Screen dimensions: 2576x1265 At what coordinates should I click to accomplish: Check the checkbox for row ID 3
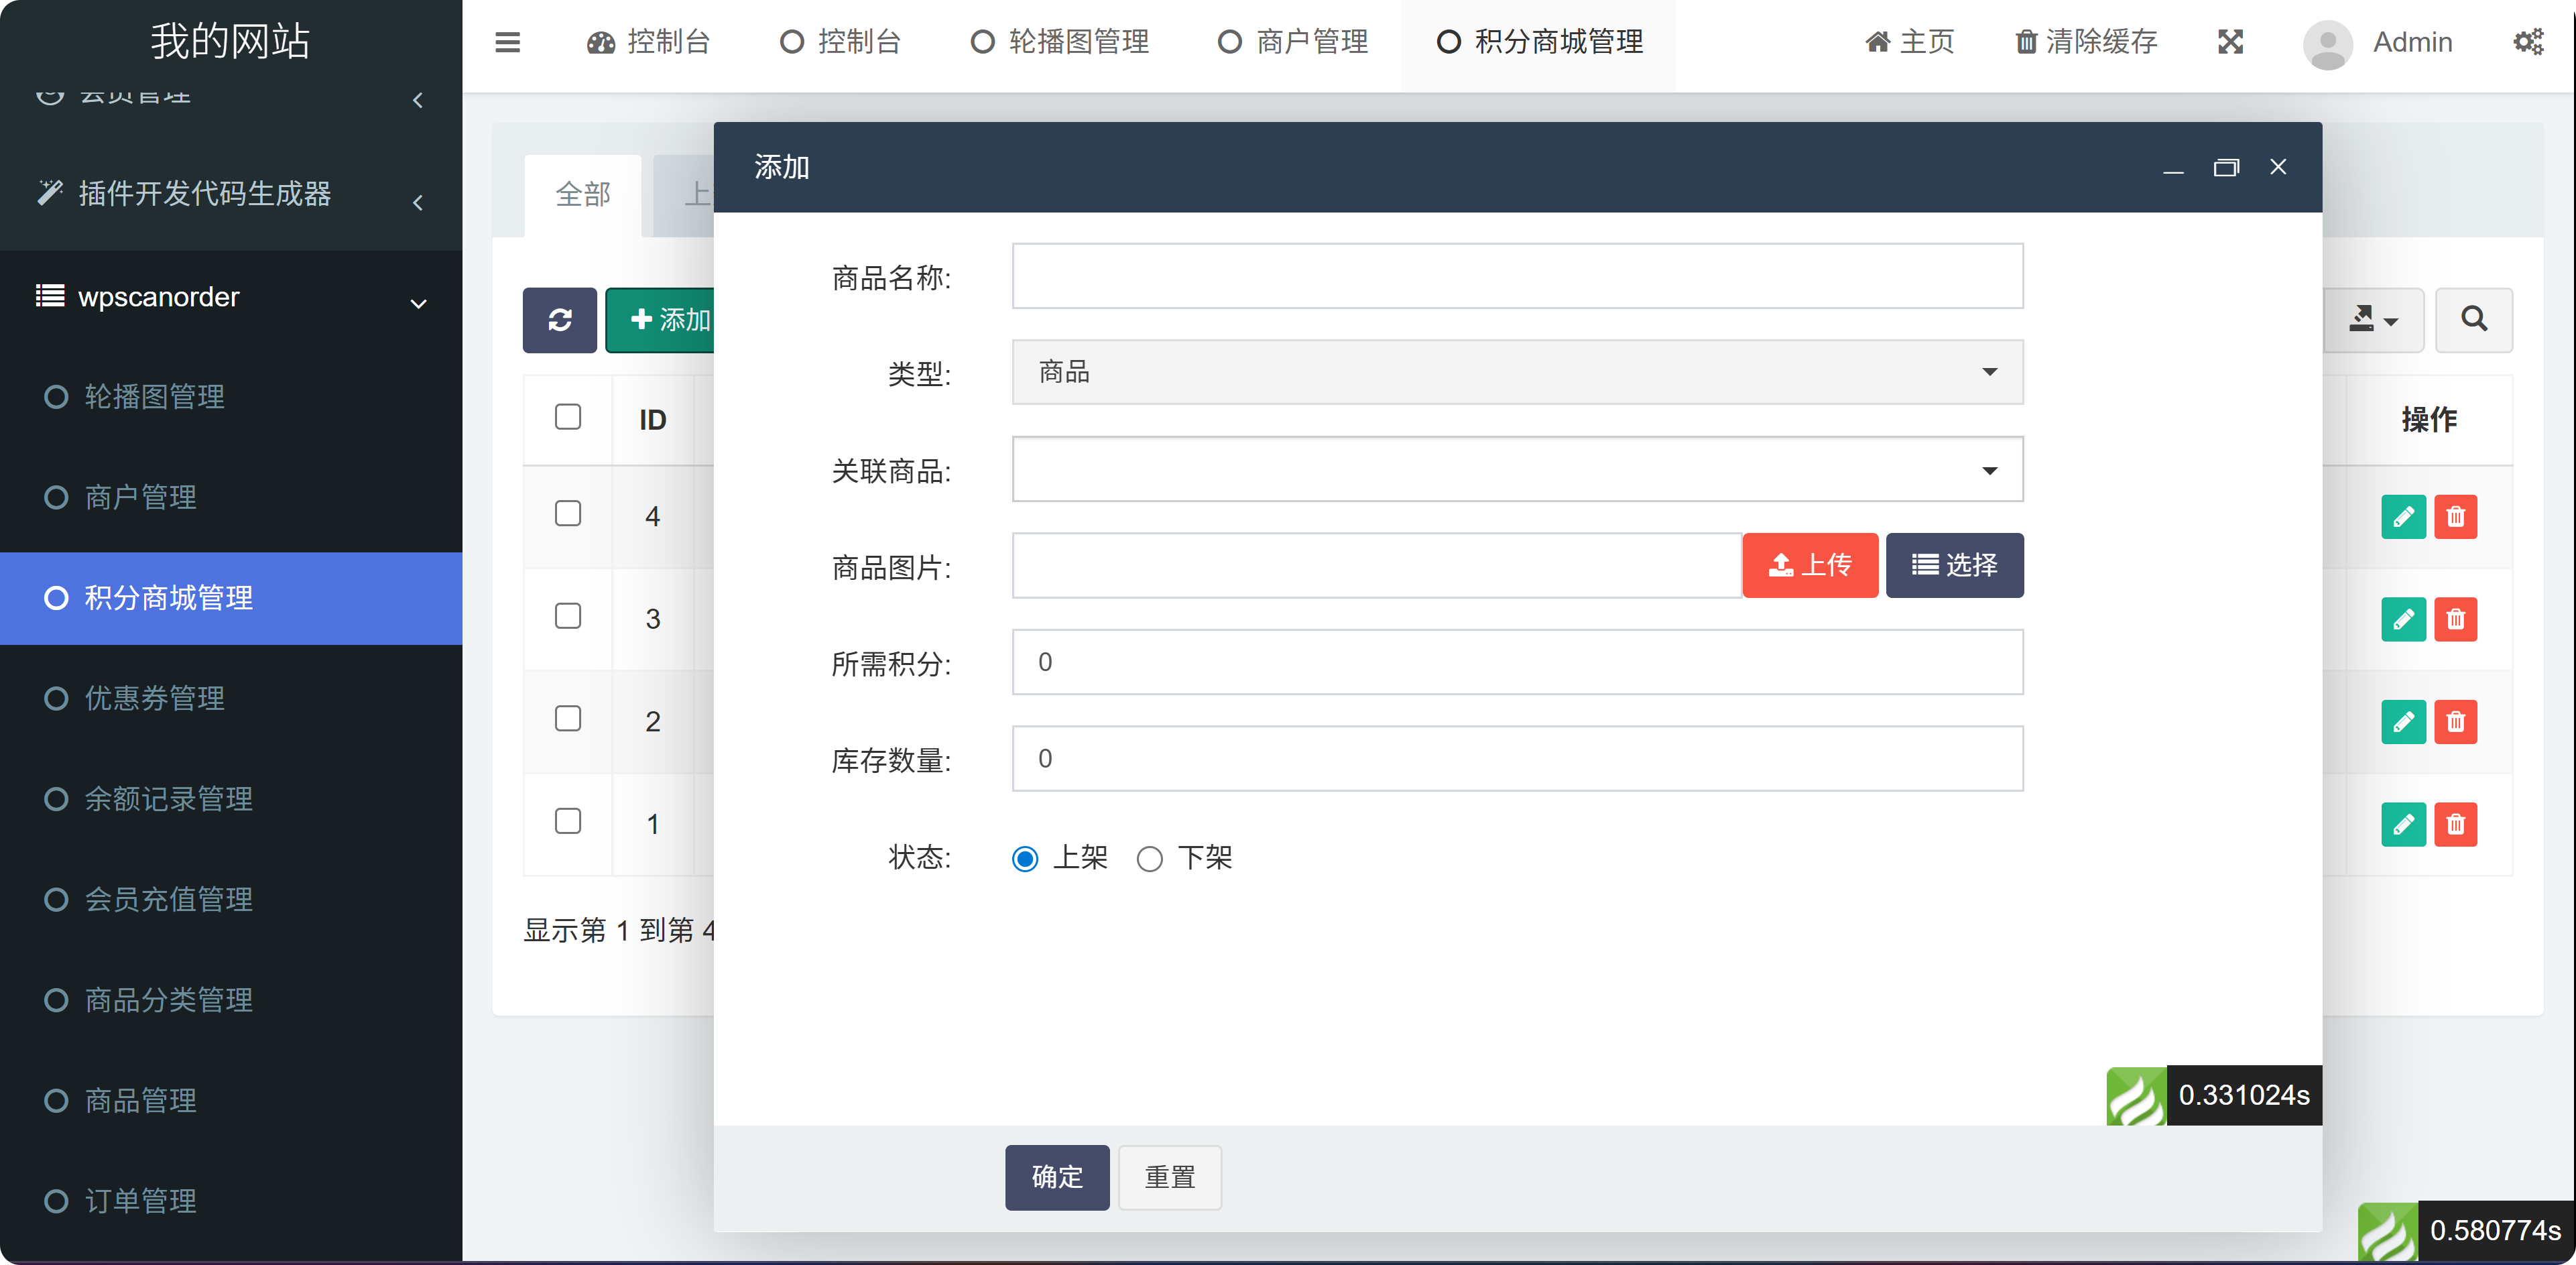[x=567, y=616]
